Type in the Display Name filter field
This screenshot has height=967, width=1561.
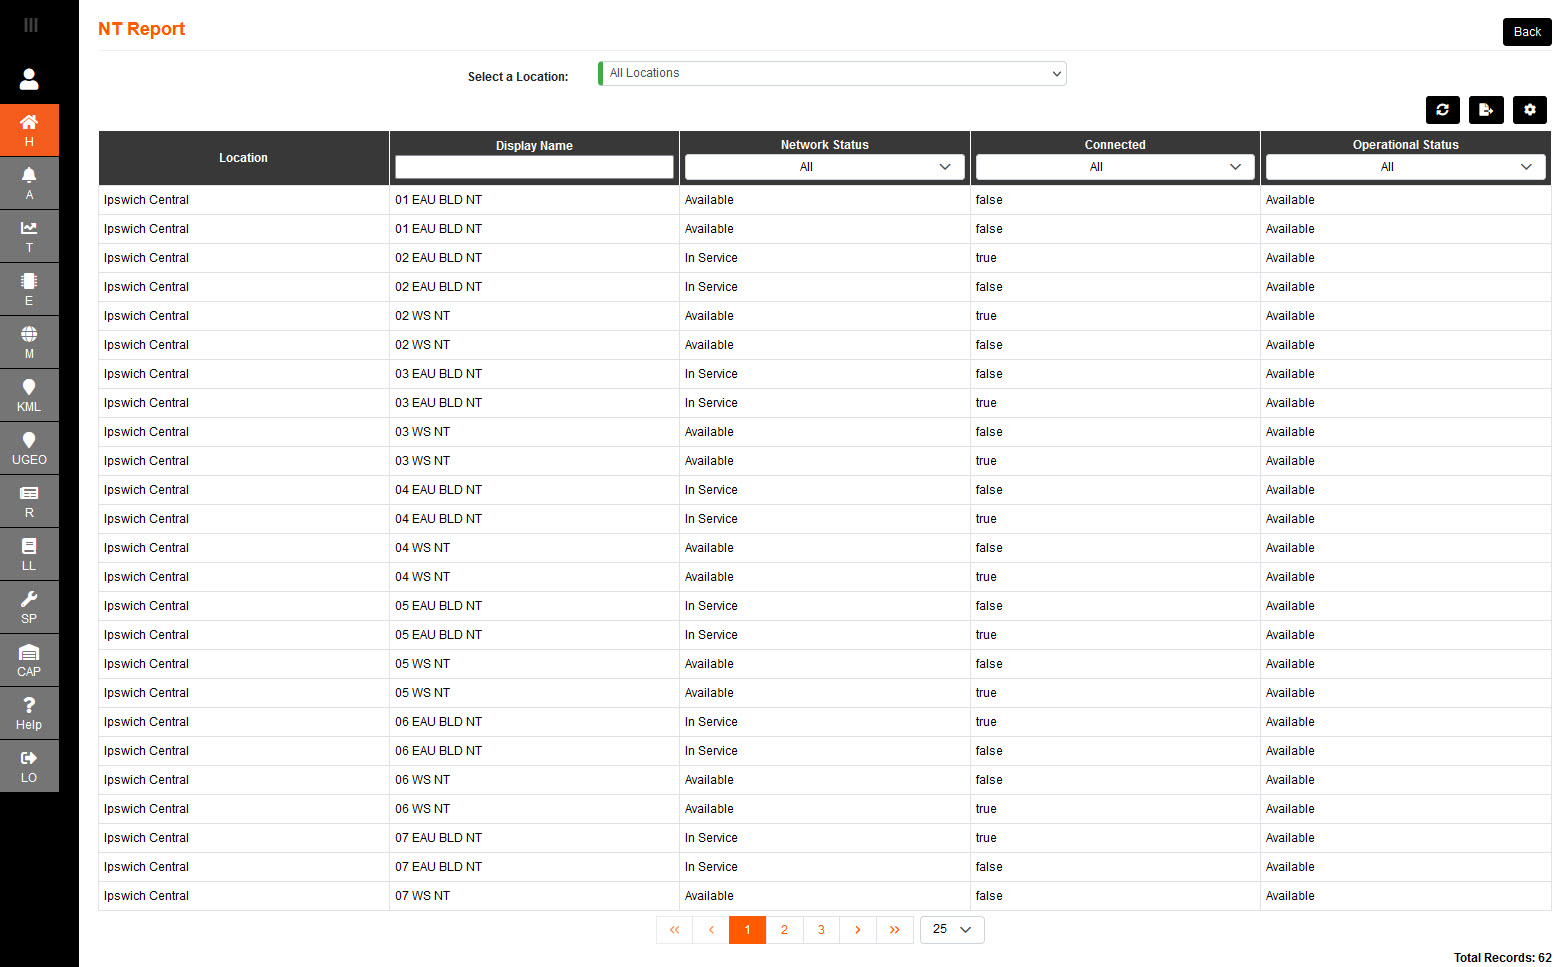pyautogui.click(x=534, y=166)
